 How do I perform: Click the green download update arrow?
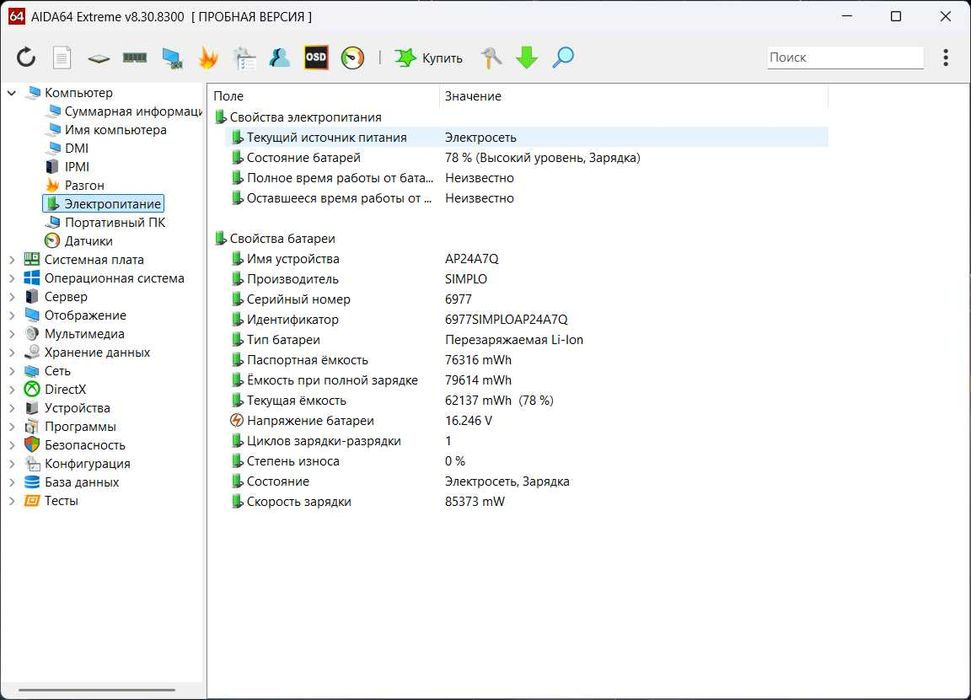[526, 58]
